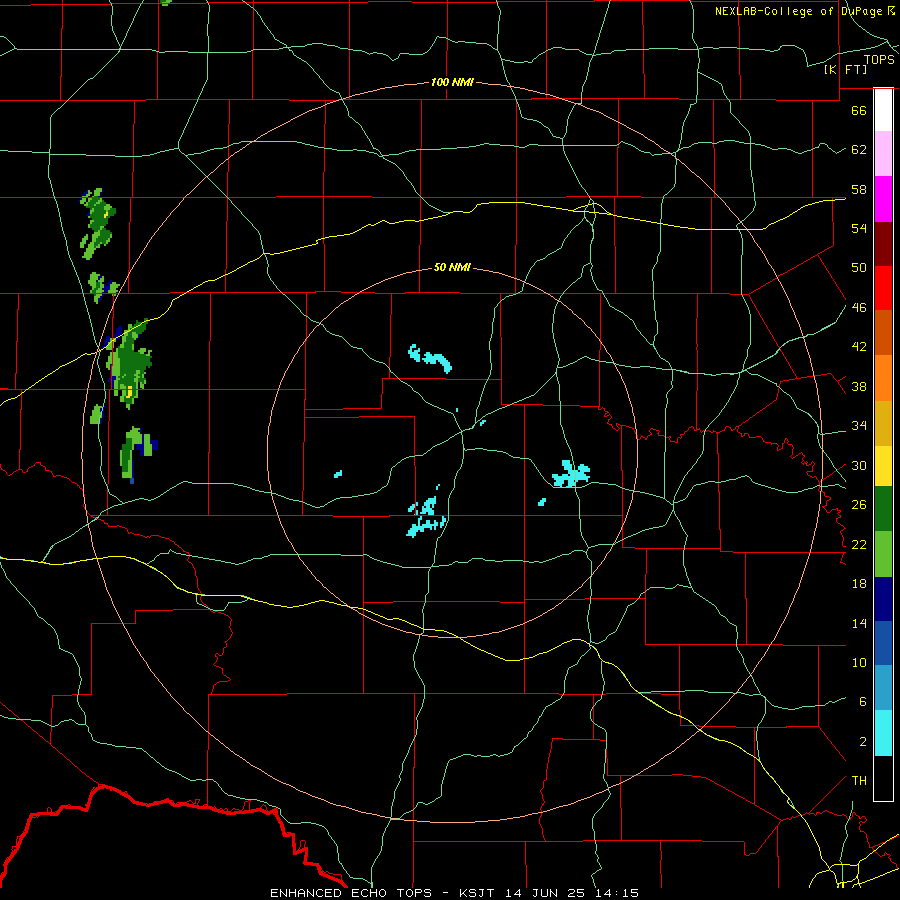
Task: Click the 30 legend value
Action: [859, 465]
